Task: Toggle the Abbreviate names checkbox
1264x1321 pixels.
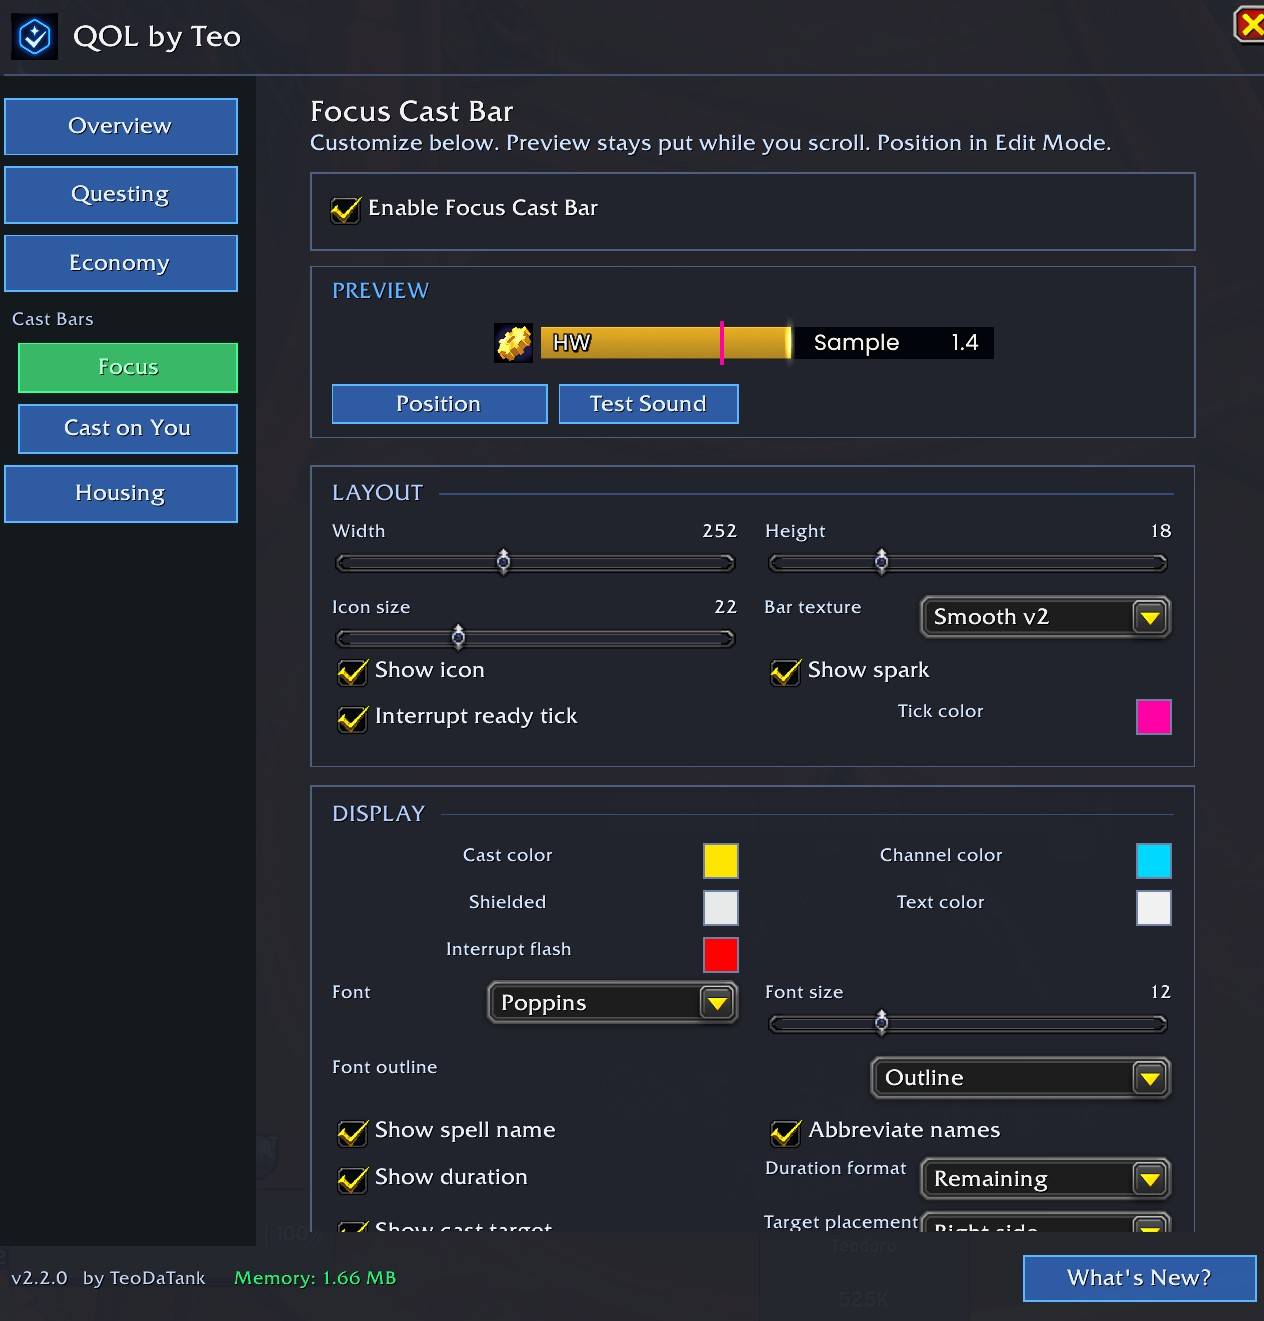Action: [x=786, y=1131]
